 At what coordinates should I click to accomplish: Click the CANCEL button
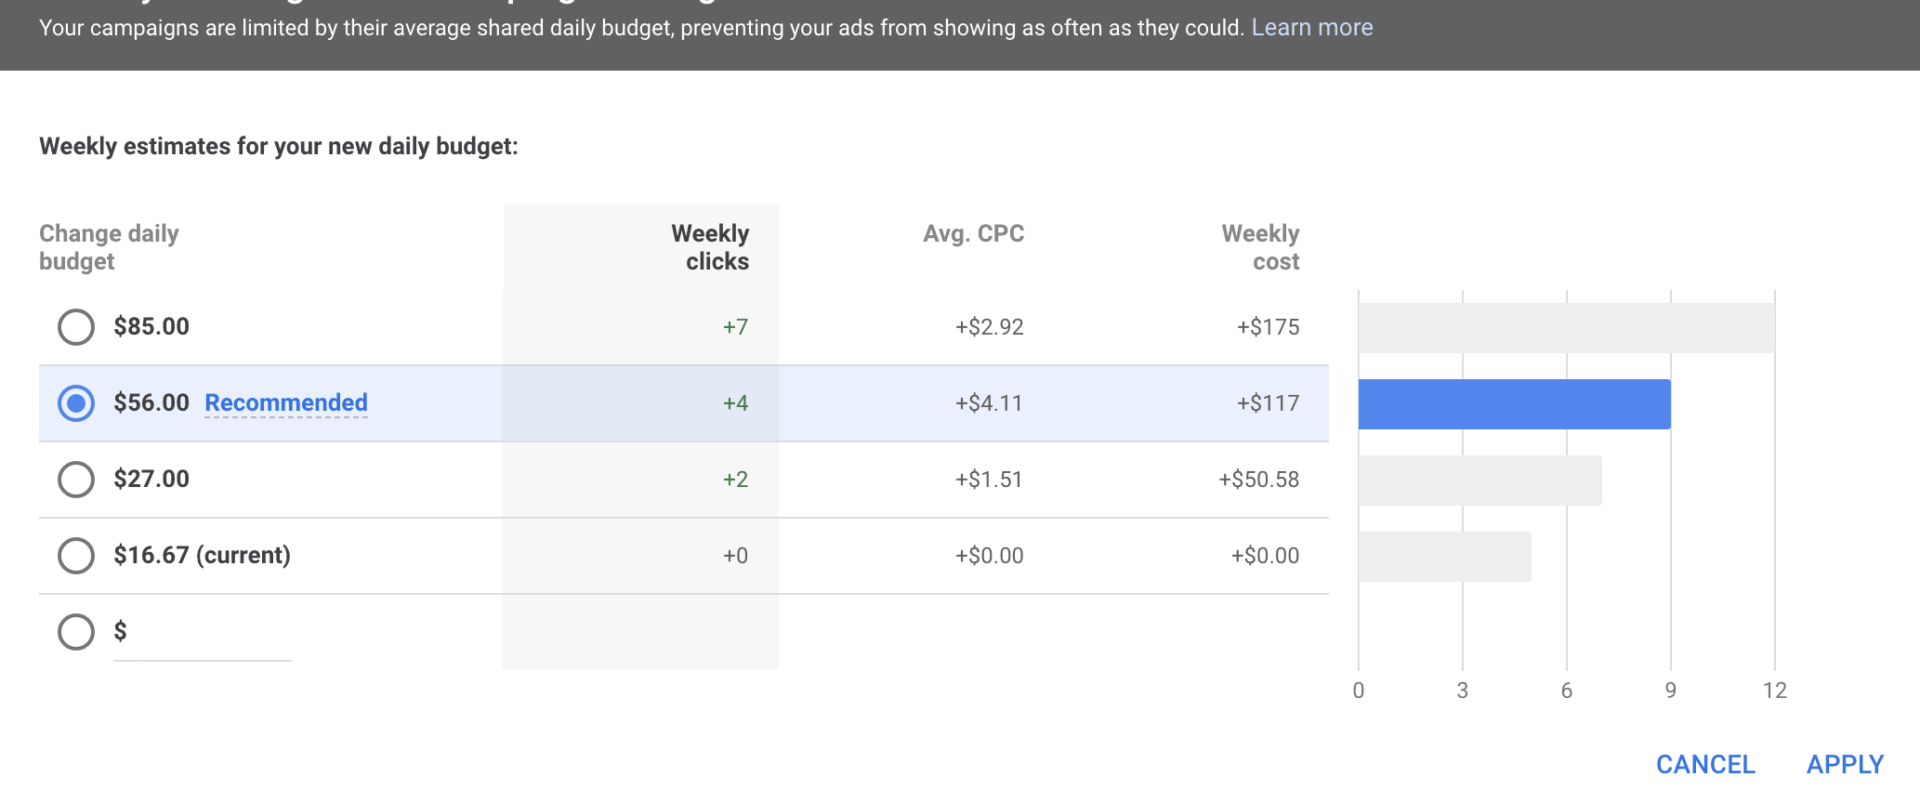point(1705,764)
